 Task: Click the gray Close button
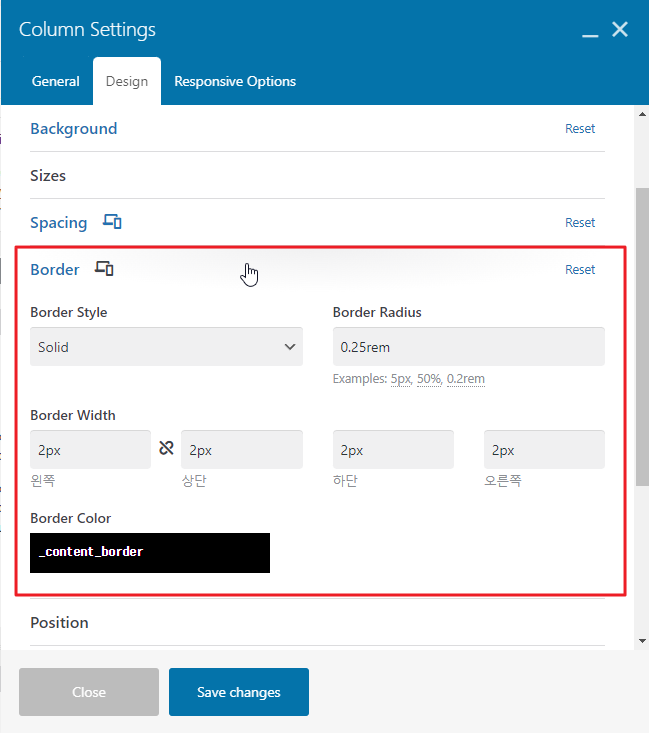(89, 692)
